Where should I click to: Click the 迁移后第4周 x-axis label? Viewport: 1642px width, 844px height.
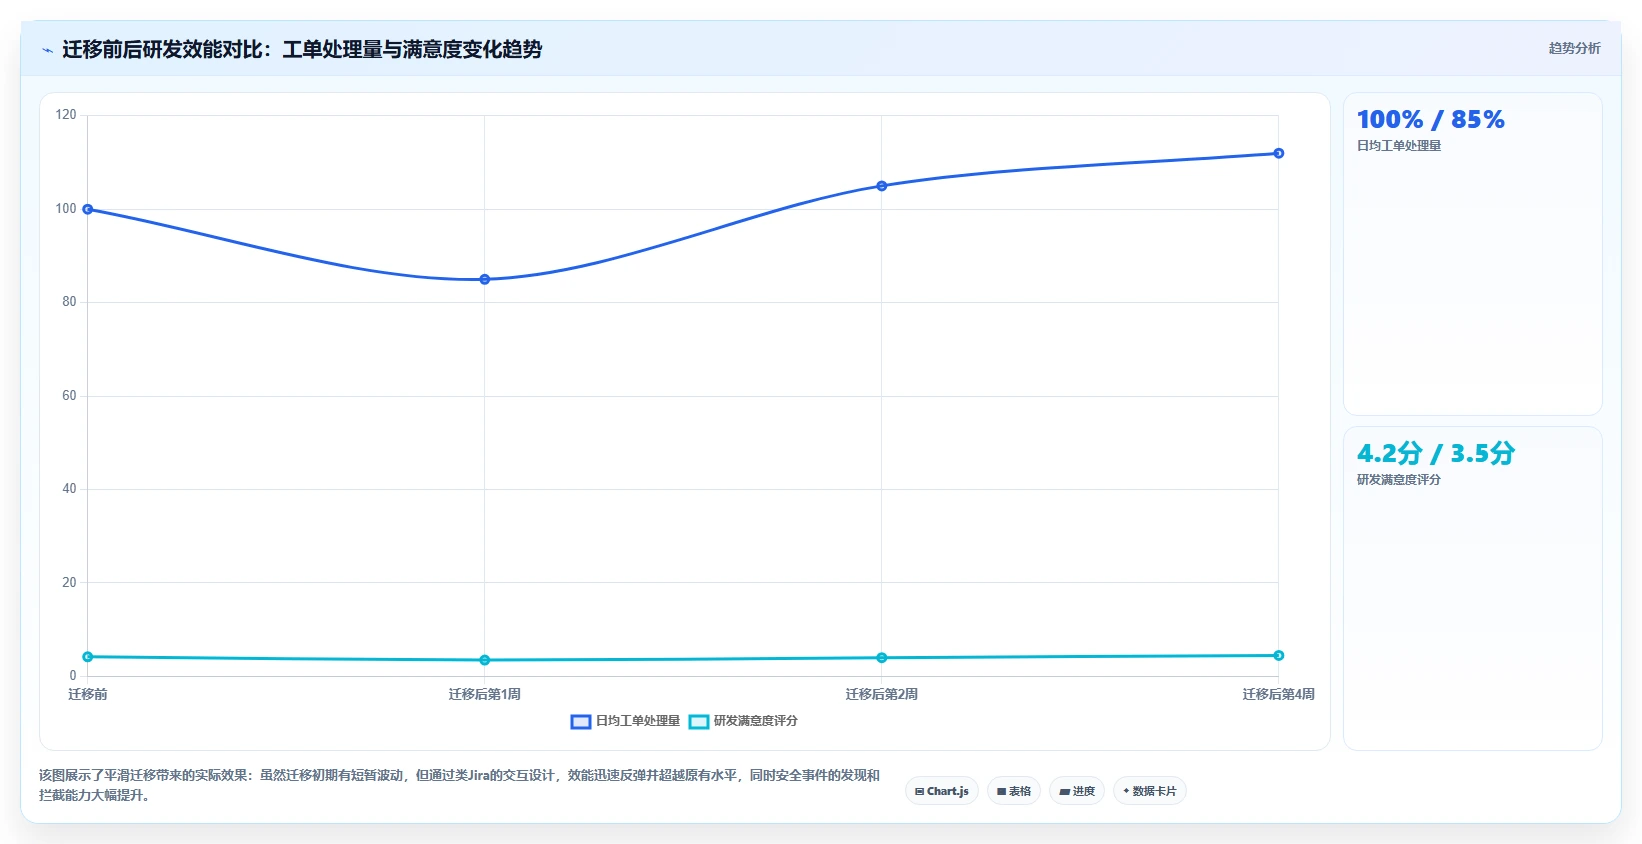pyautogui.click(x=1279, y=694)
